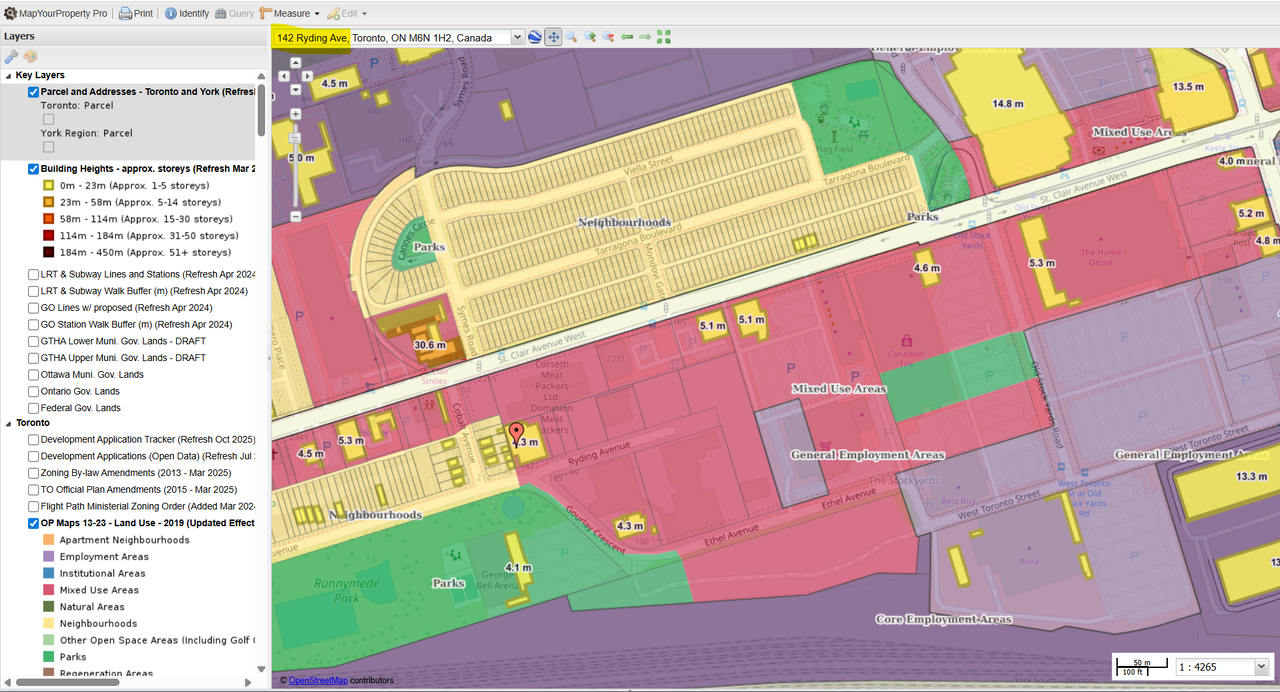The height and width of the screenshot is (692, 1280).
Task: Pan the map up with arrow button
Action: pyautogui.click(x=296, y=62)
